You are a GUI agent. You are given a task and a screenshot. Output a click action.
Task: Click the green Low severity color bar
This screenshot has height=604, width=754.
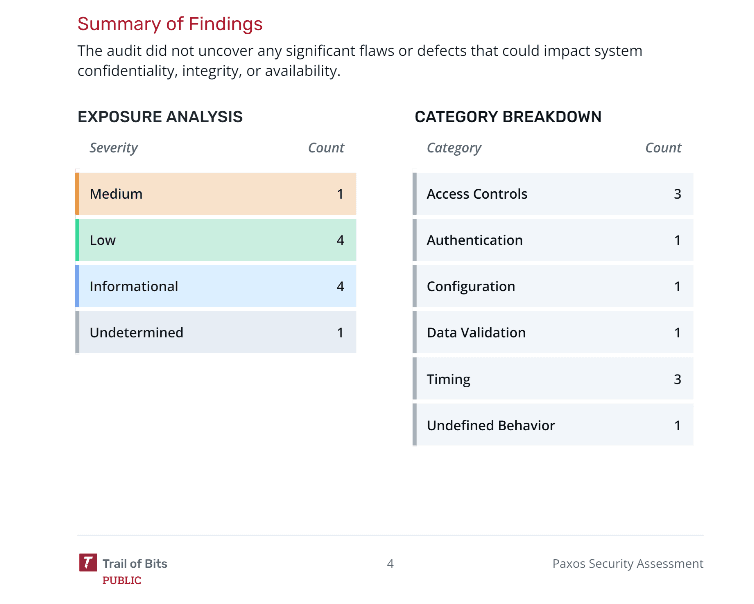click(x=77, y=240)
